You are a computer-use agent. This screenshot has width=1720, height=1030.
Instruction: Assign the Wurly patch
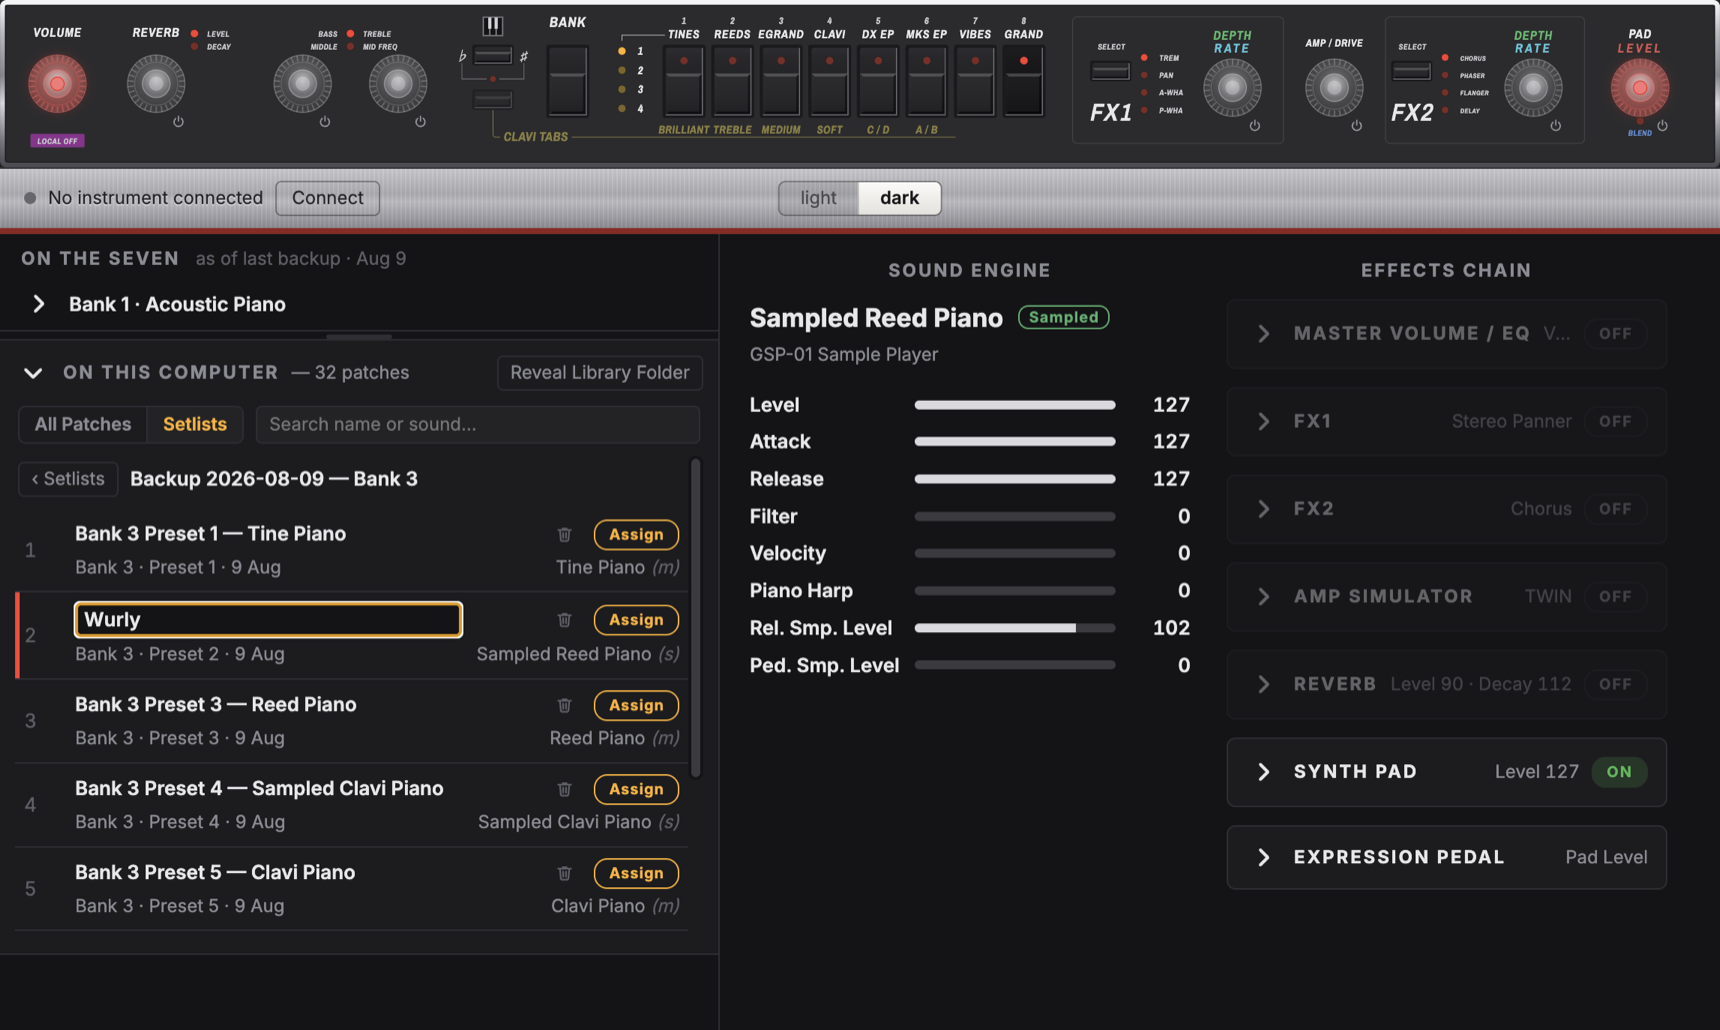pos(636,620)
